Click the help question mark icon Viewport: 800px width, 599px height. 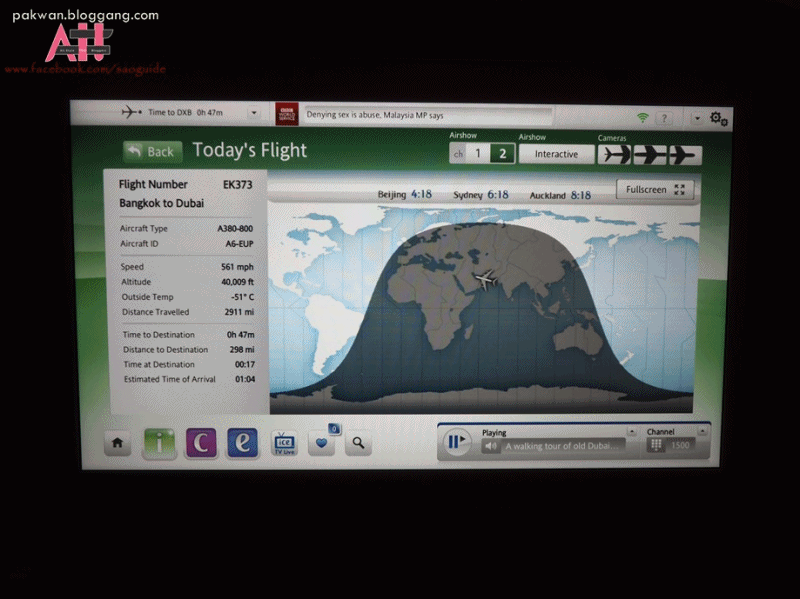[664, 118]
